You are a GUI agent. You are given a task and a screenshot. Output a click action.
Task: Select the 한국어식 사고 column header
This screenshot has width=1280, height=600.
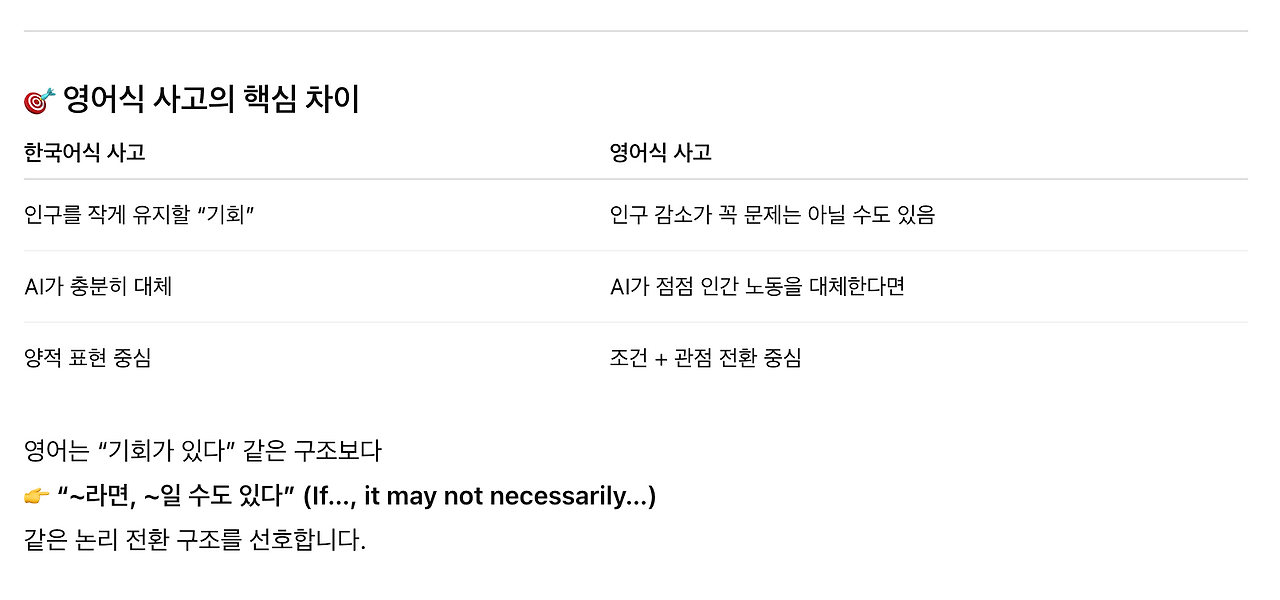[x=85, y=153]
